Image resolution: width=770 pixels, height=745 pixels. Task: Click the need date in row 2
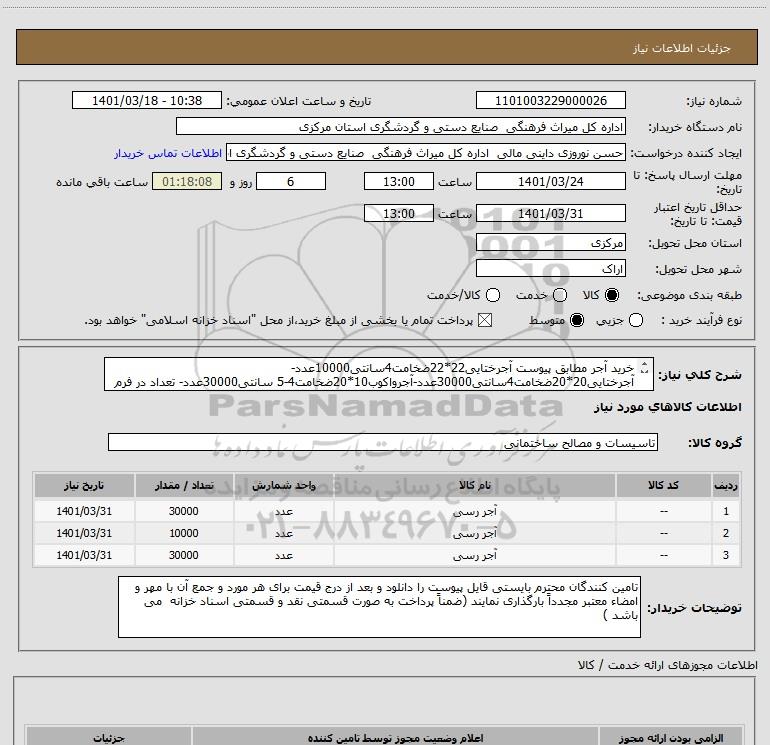(x=84, y=533)
